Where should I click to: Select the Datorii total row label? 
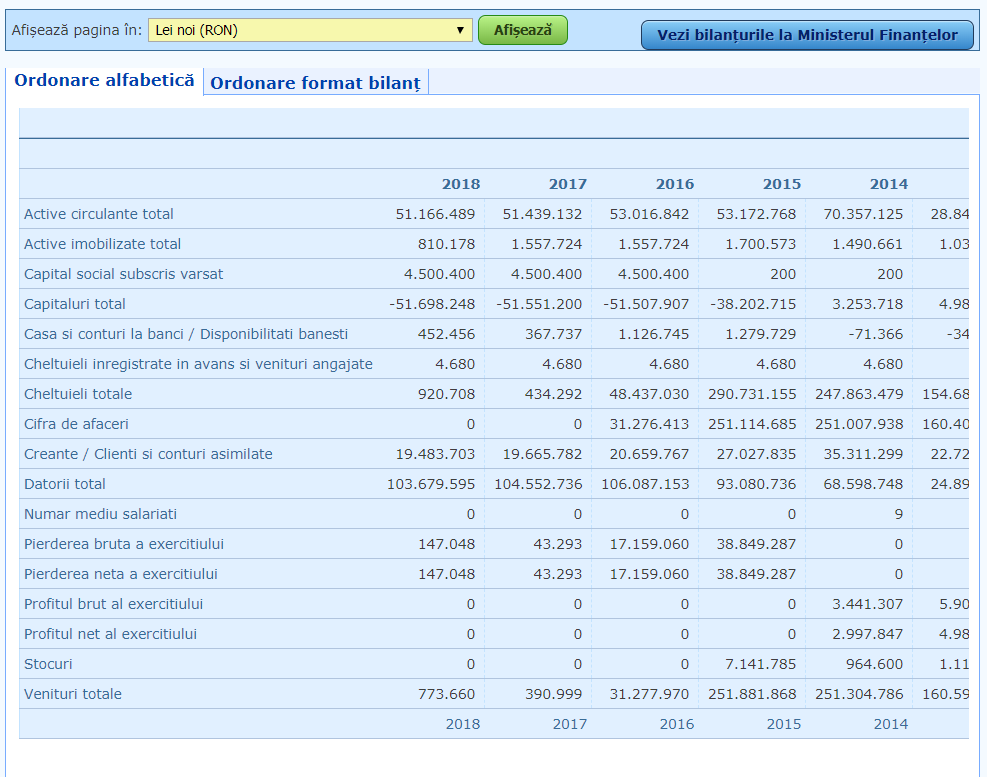(65, 484)
